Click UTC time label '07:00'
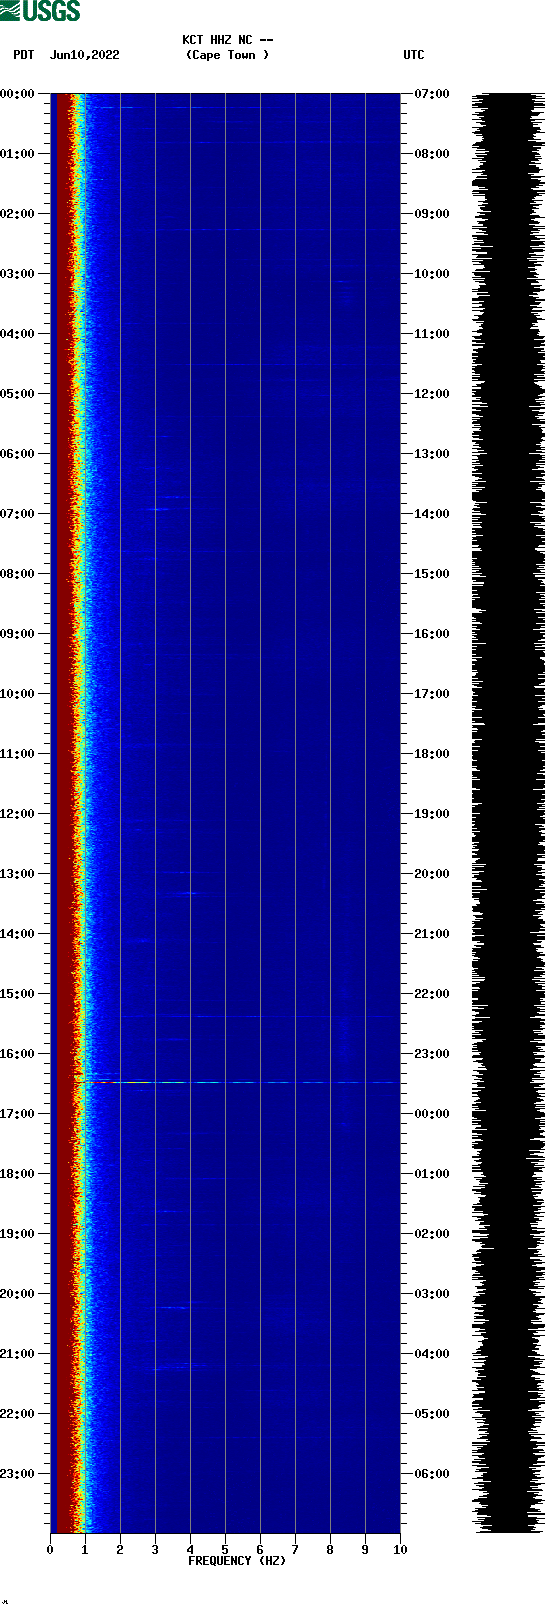552x1613 pixels. 432,94
